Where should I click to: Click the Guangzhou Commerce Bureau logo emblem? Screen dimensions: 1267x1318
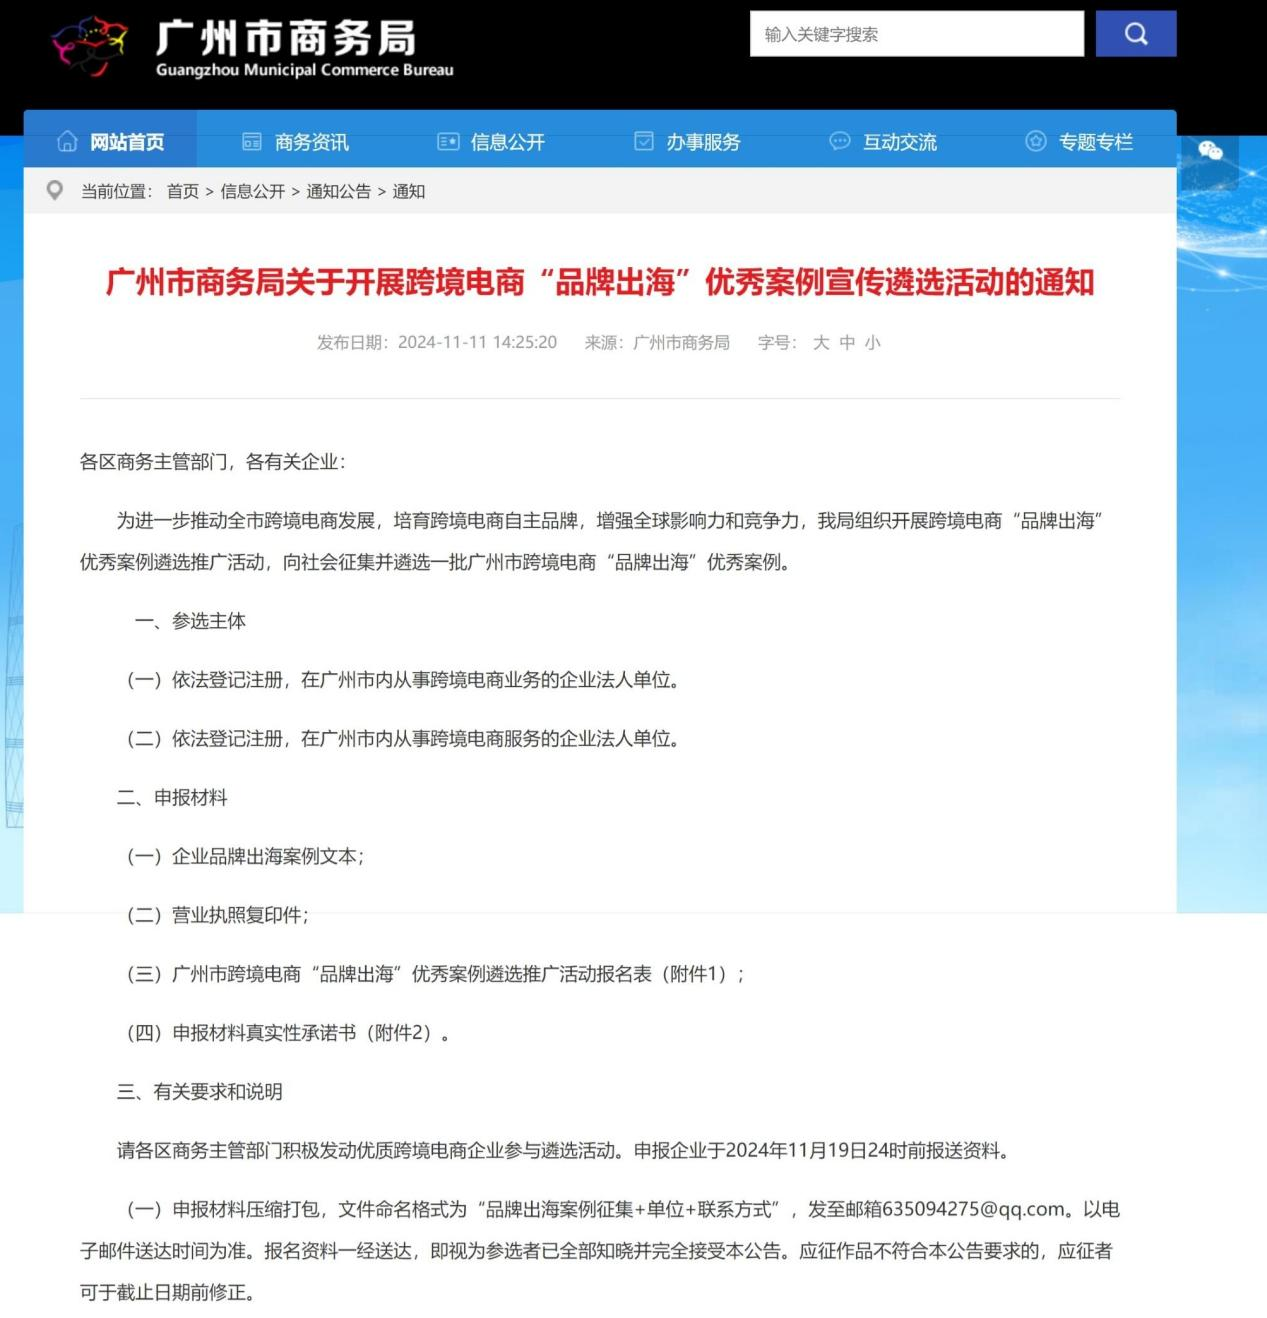point(90,45)
